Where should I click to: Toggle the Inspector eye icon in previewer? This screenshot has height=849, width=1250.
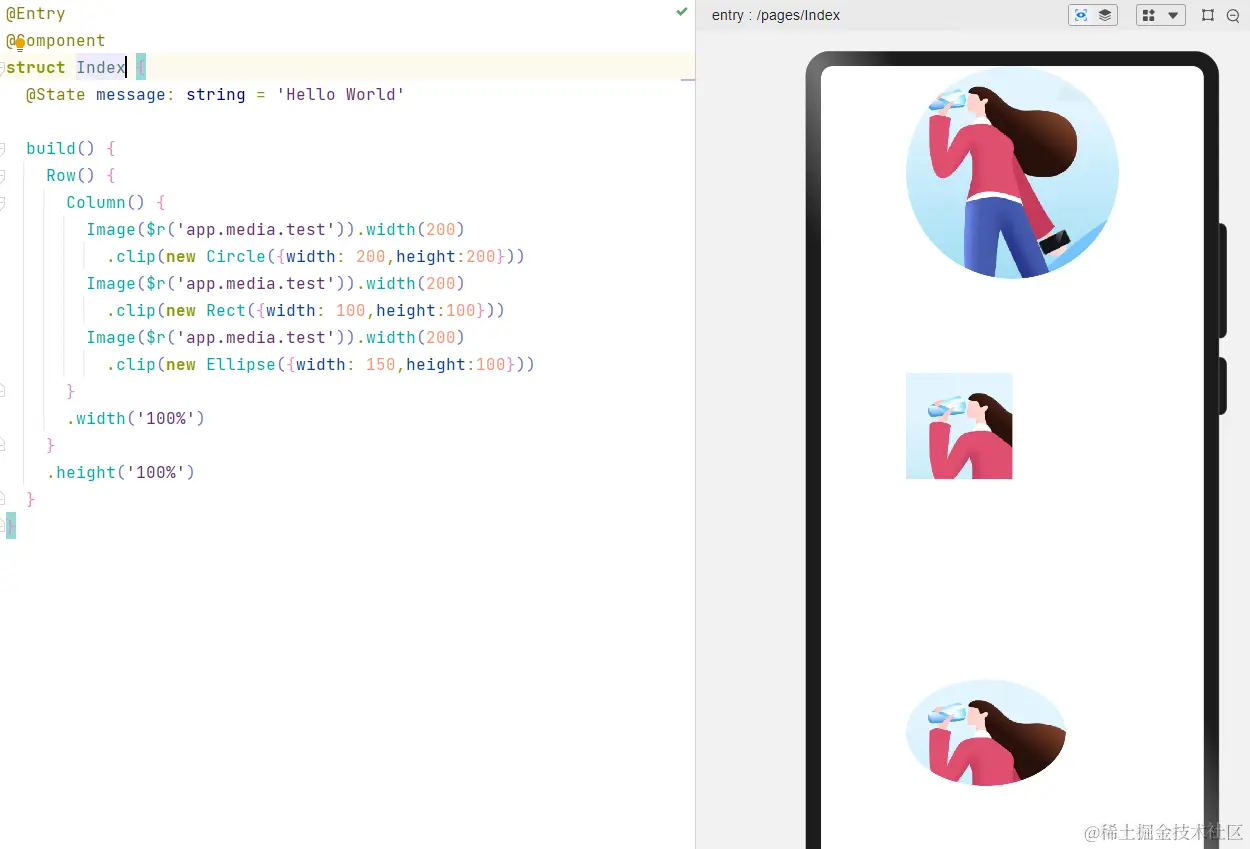click(x=1081, y=15)
